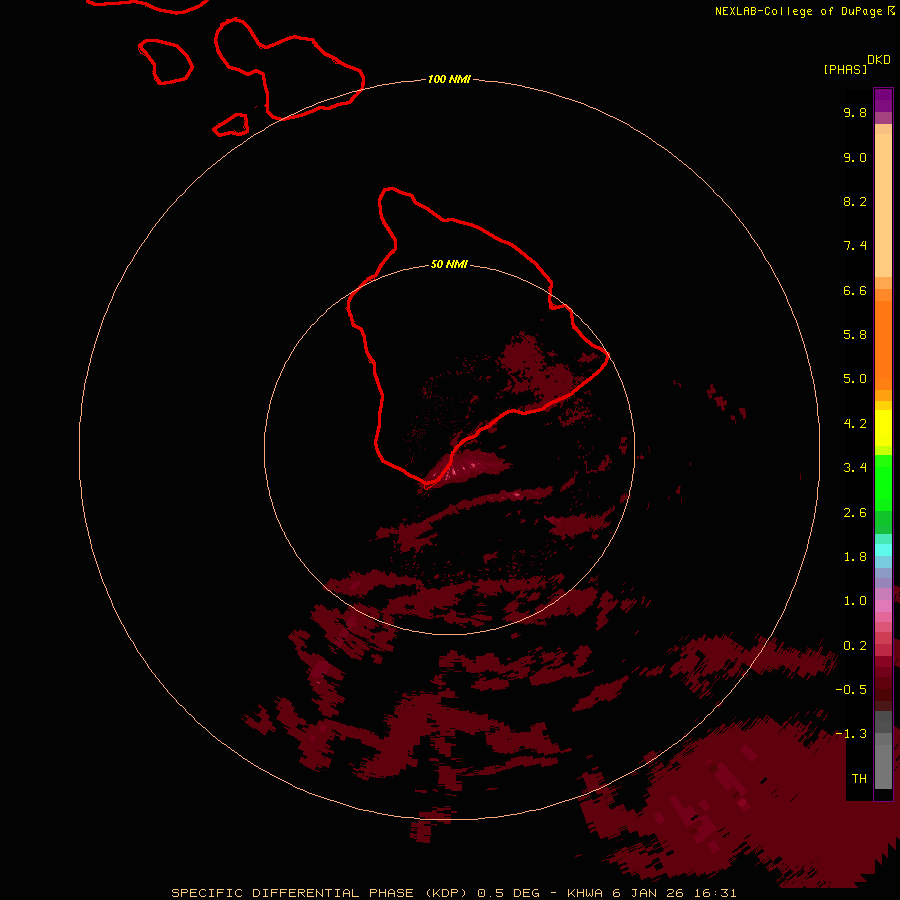Click the 5.8 value on the scale
This screenshot has width=900, height=900.
pyautogui.click(x=855, y=335)
